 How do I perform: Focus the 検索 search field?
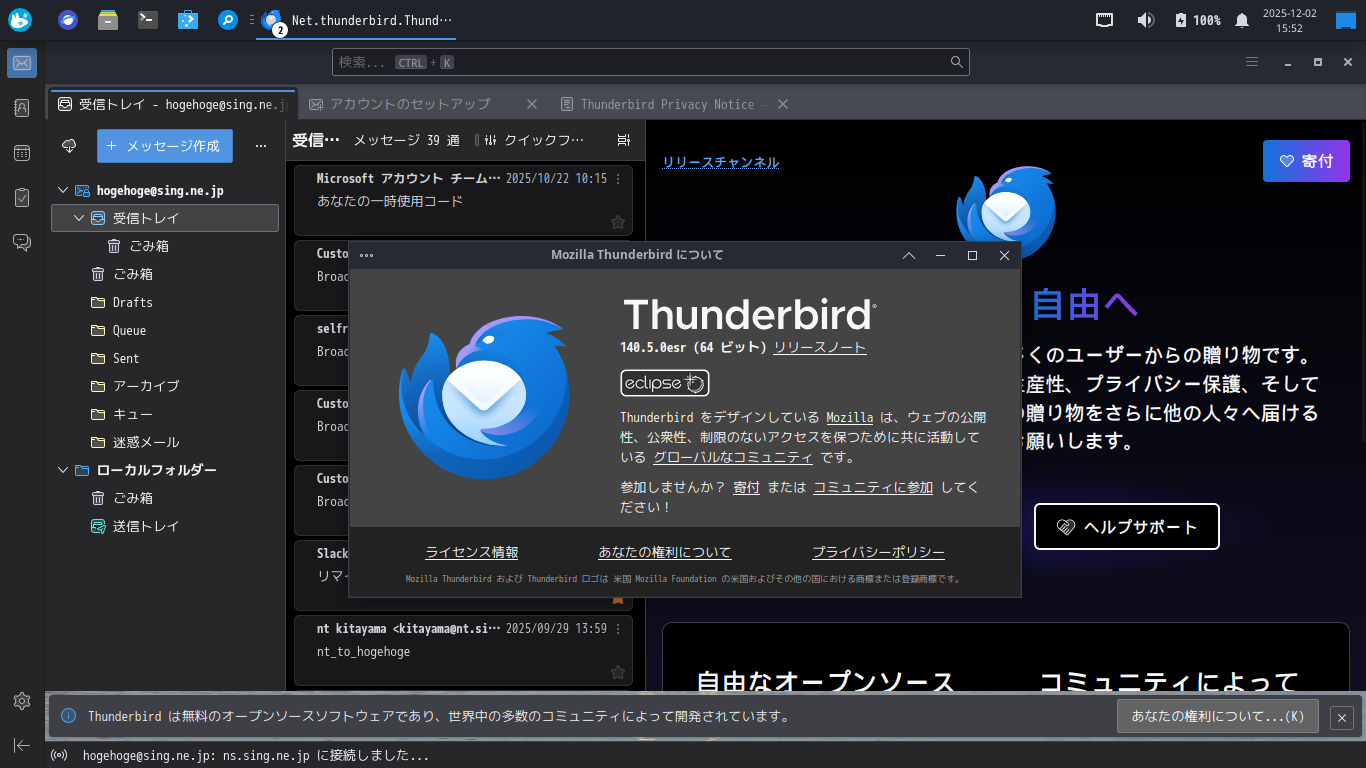(651, 62)
